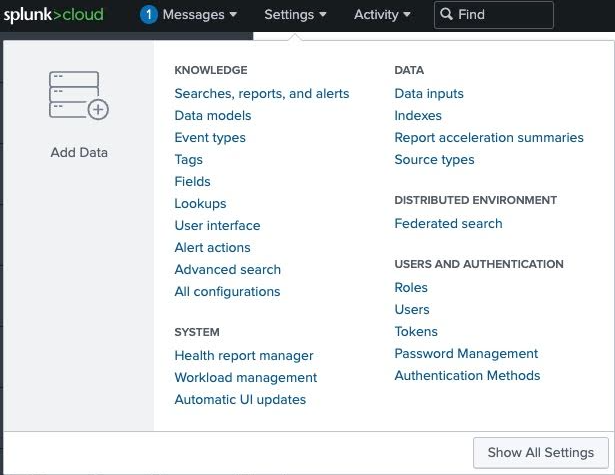Open Authentication Methods settings
The width and height of the screenshot is (615, 475).
click(x=467, y=375)
